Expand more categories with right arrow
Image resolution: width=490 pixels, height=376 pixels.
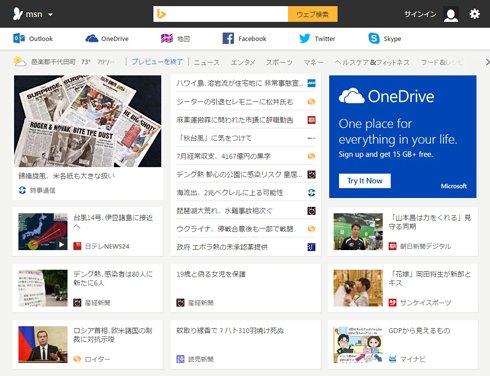click(487, 62)
